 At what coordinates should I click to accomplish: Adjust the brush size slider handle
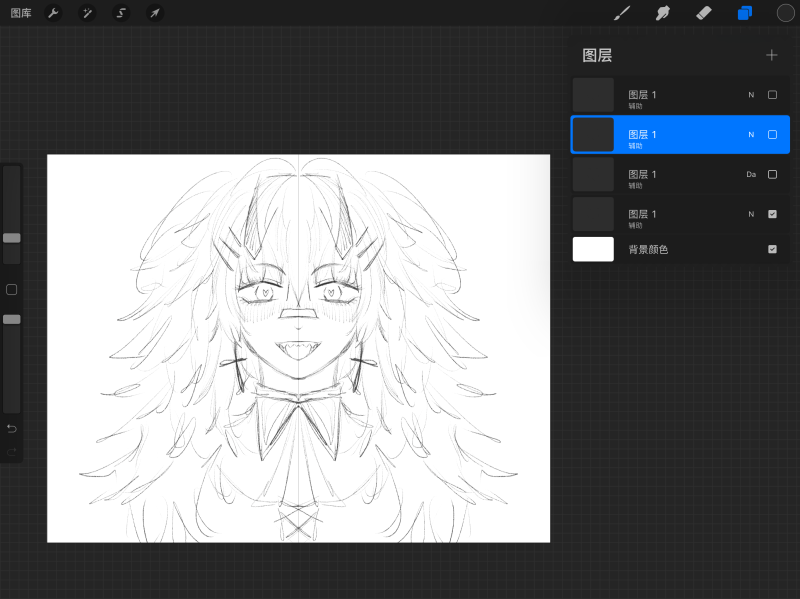tap(12, 238)
